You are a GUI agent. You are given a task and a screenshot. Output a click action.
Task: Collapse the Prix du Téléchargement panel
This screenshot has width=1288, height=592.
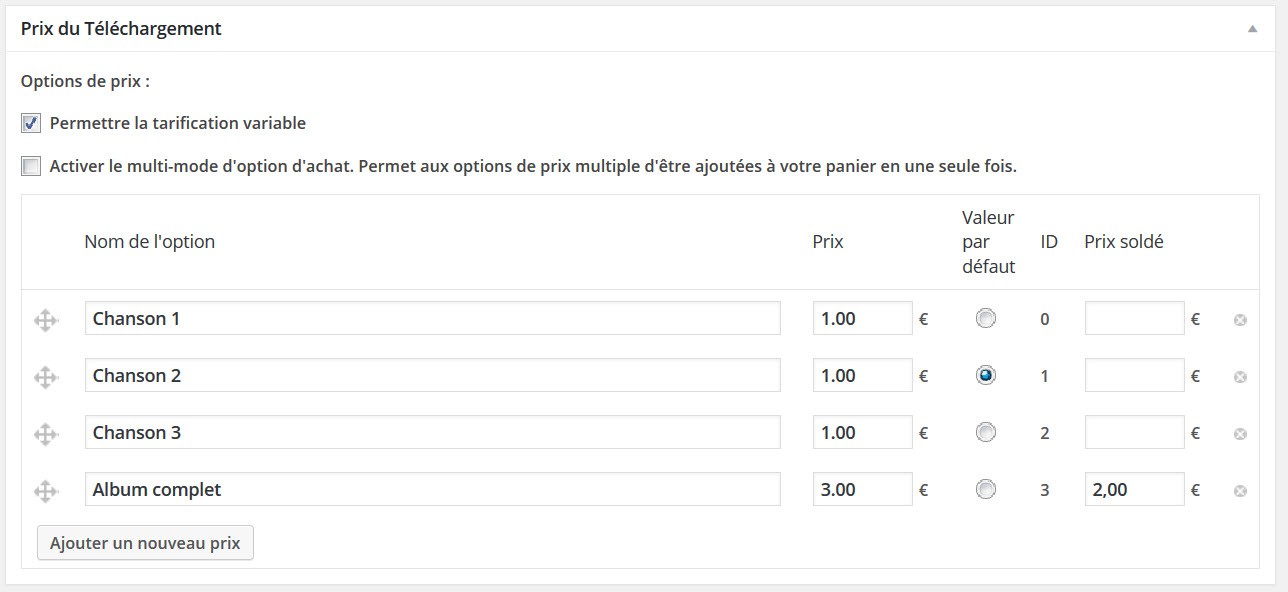point(1252,30)
